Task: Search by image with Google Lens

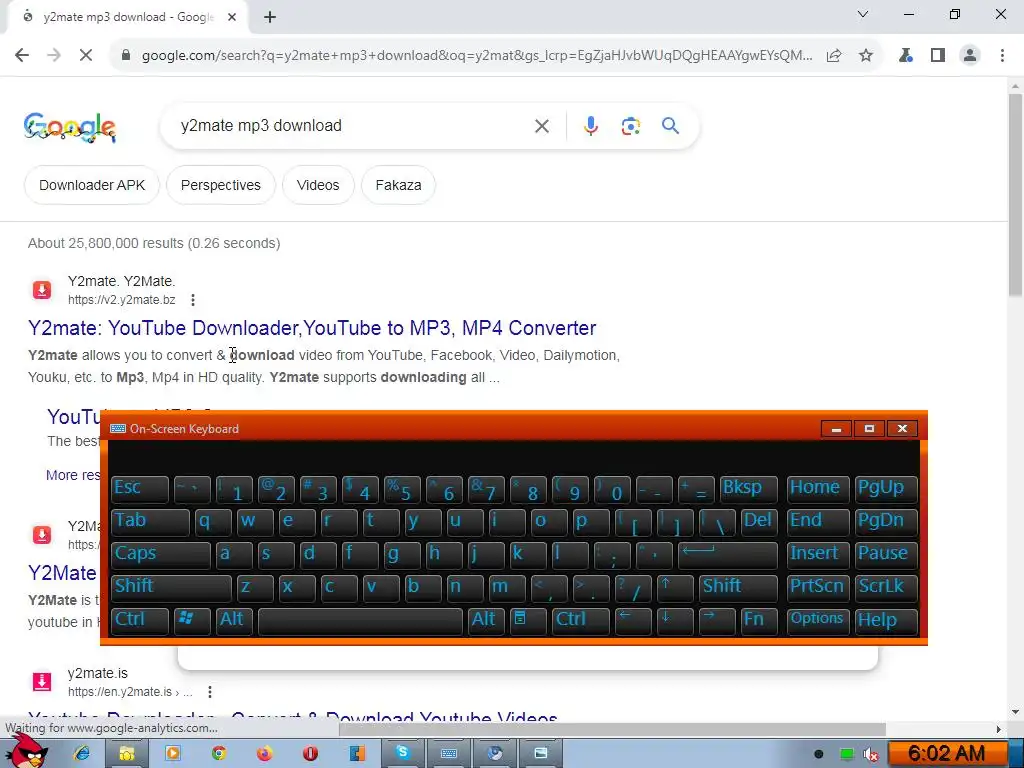Action: 630,126
